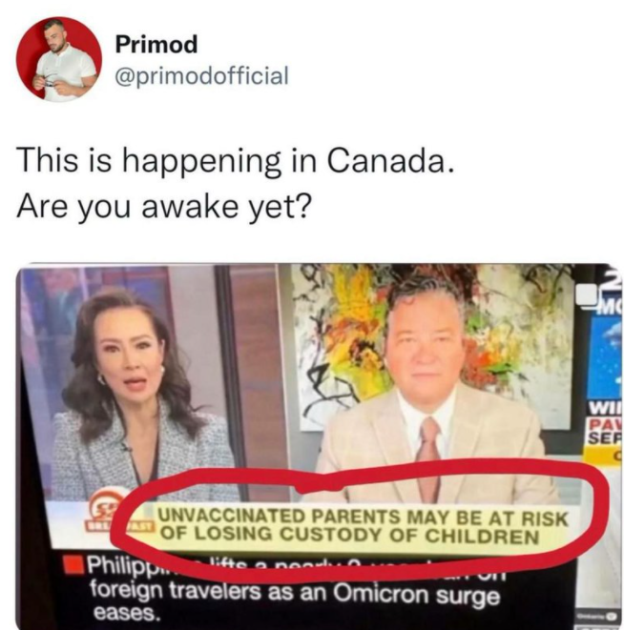Click the 'Omicron surge' ticker text
Screen dimensions: 624x630
[418, 595]
